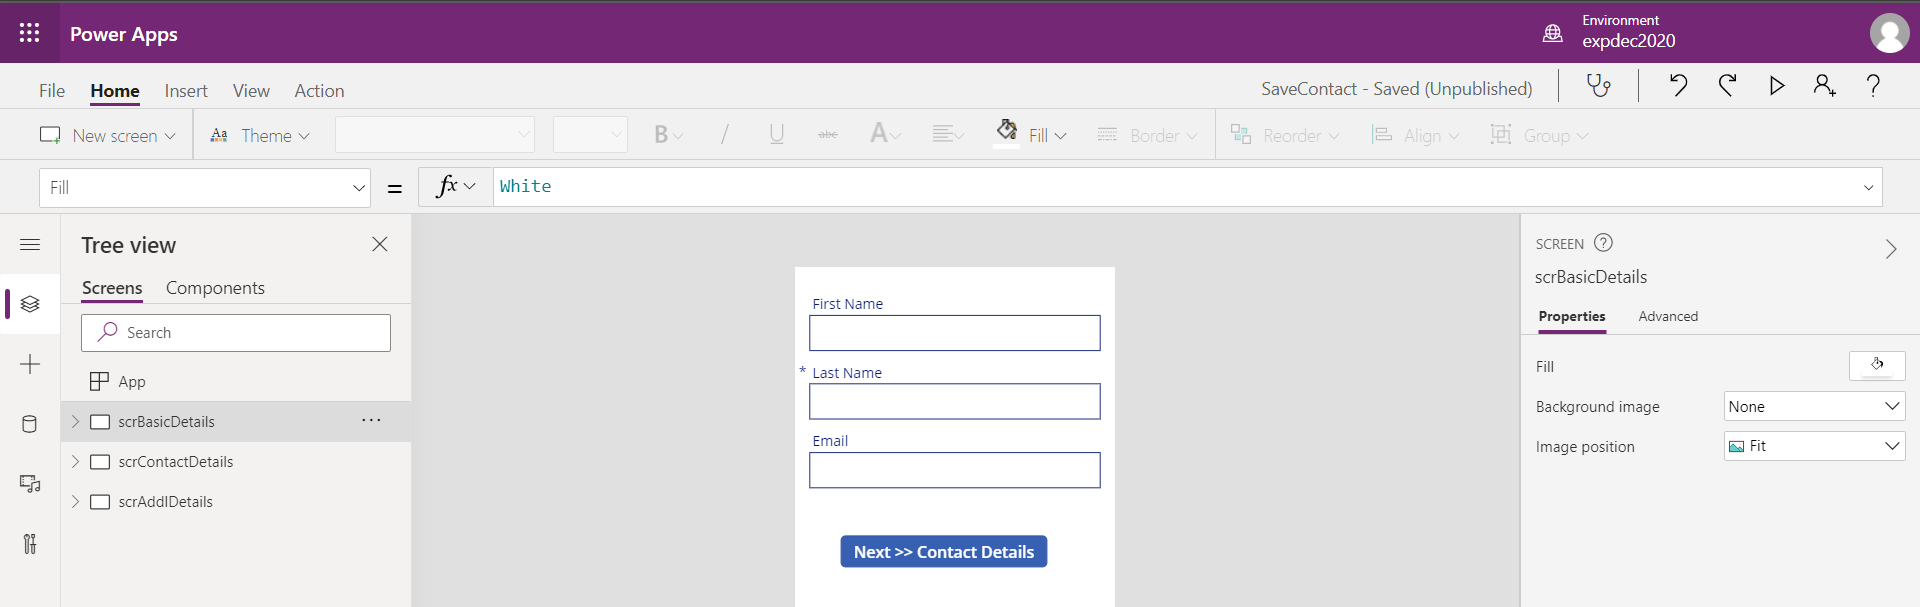
Task: Open the Fill color swatch in Properties pane
Action: click(1877, 366)
